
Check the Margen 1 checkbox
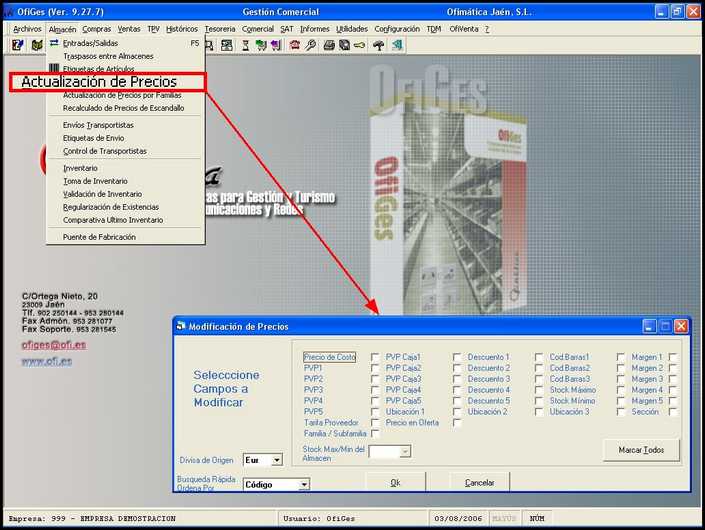[673, 357]
